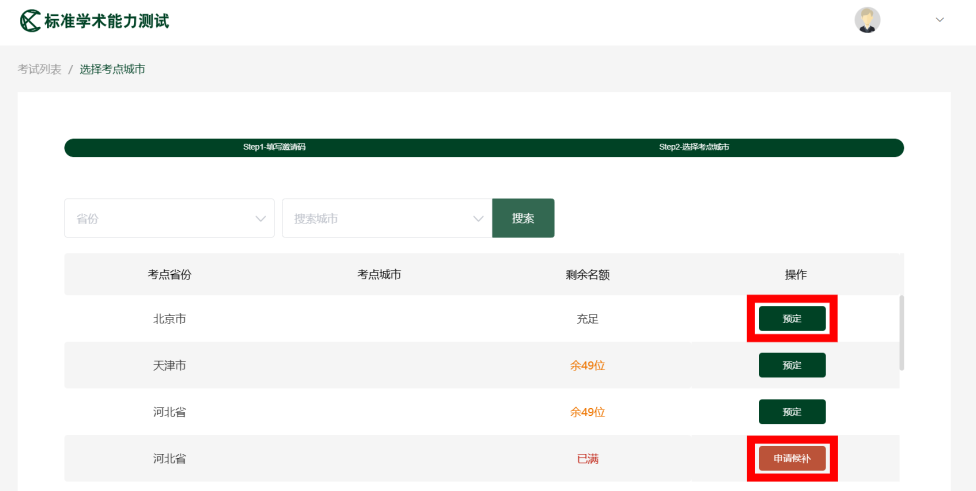Screen dimensions: 976x491
Task: Click the 考点城市 column header
Action: tap(379, 274)
